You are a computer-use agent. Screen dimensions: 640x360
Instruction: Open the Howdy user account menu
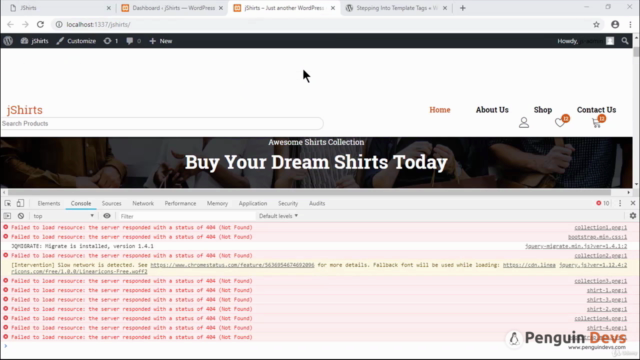coord(585,41)
